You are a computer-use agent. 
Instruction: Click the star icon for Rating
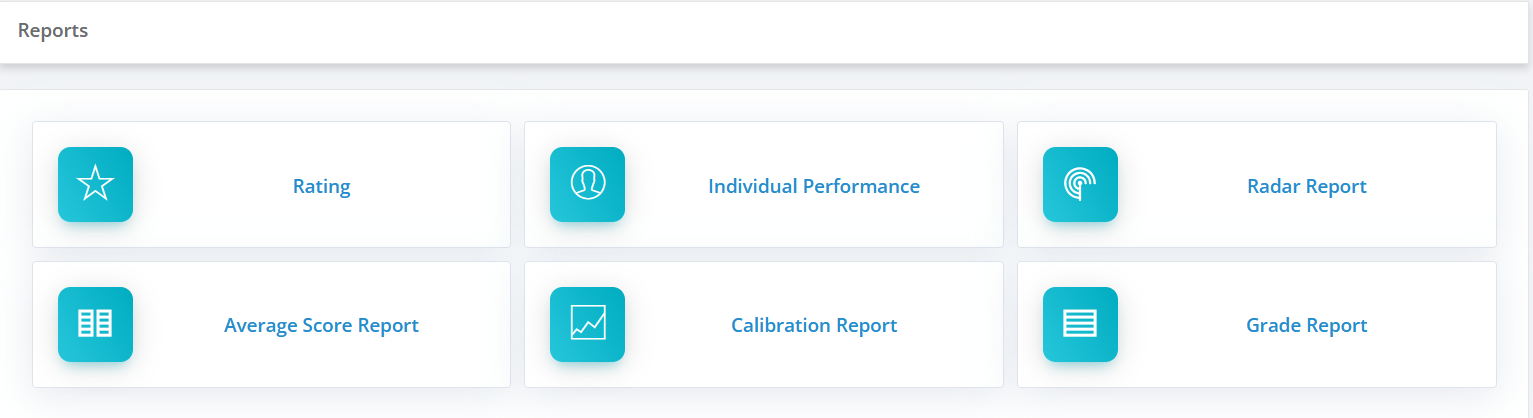(x=95, y=184)
